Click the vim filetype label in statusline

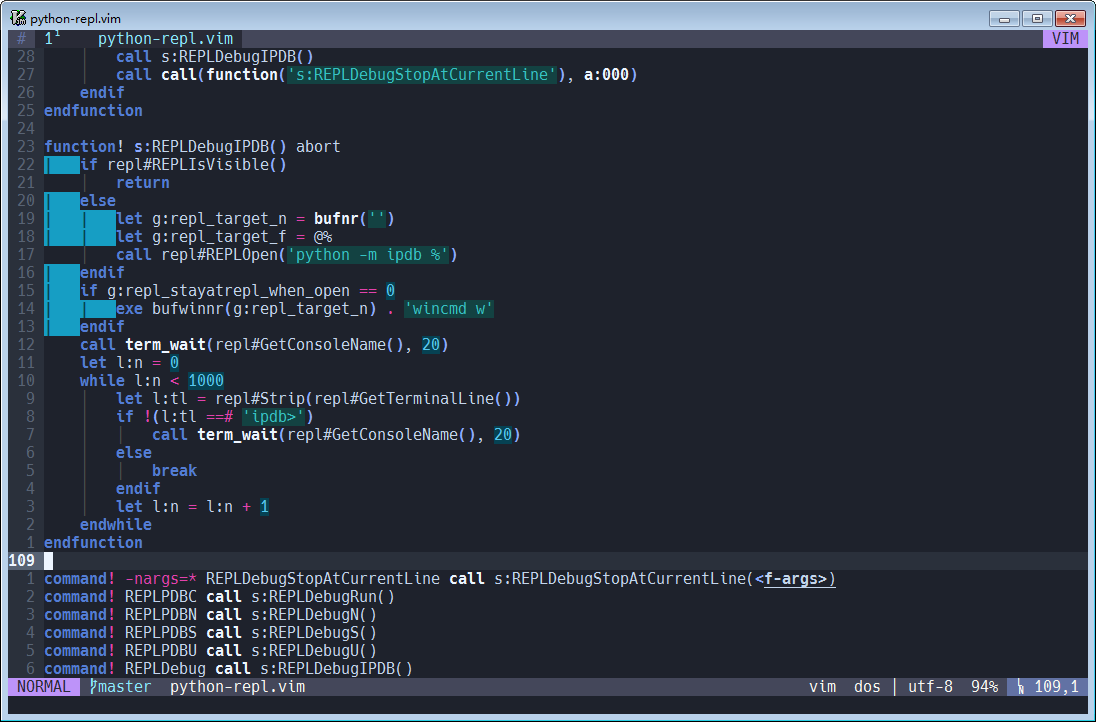click(823, 686)
